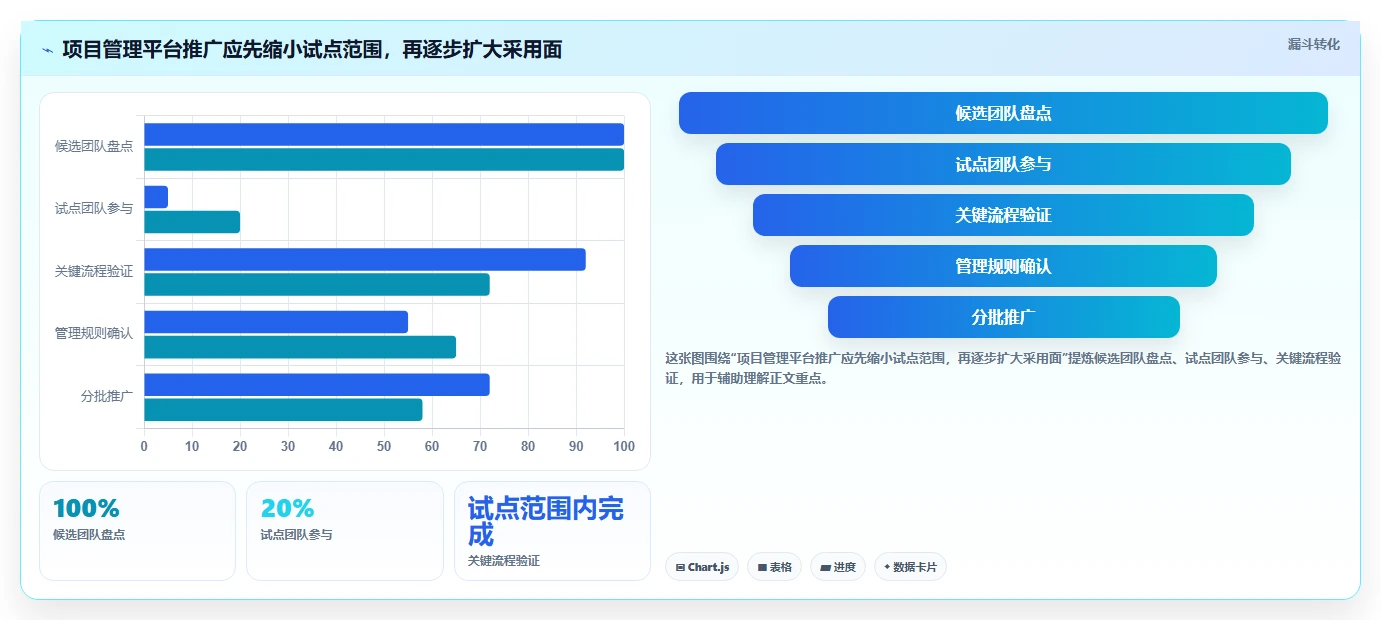Click the short blue bar for 试点团队参与
Viewport: 1381px width, 620px height.
coord(156,197)
